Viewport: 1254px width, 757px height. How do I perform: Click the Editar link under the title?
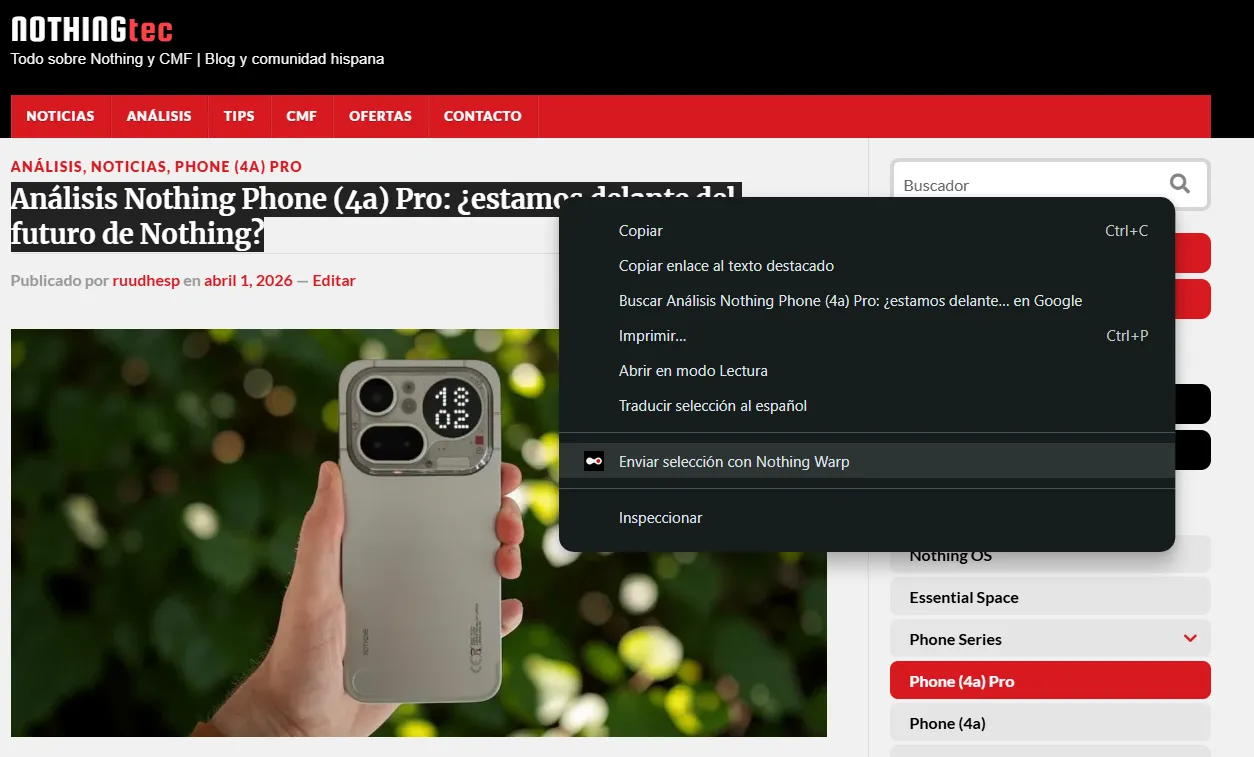[334, 281]
